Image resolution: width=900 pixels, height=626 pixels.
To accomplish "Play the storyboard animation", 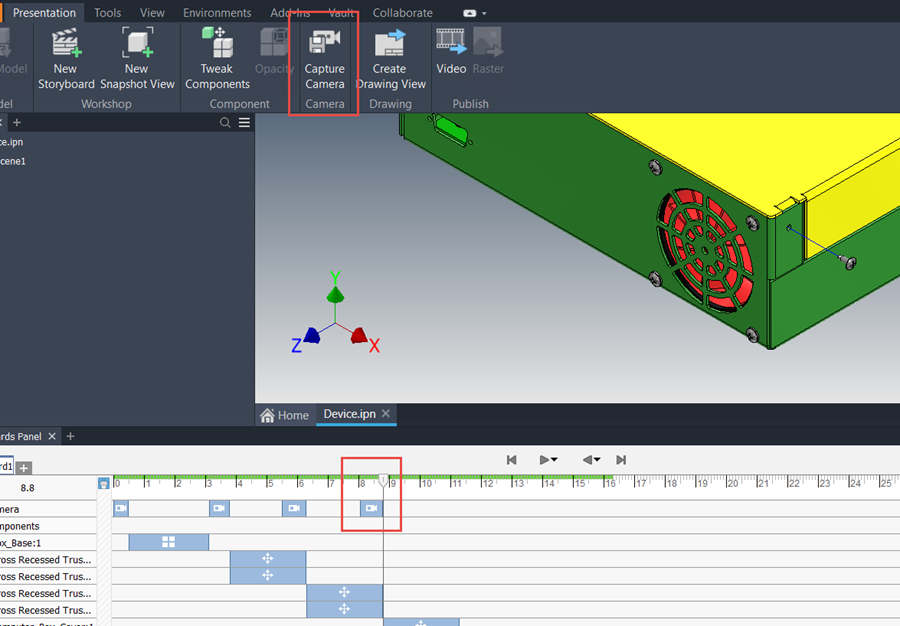I will pos(542,460).
